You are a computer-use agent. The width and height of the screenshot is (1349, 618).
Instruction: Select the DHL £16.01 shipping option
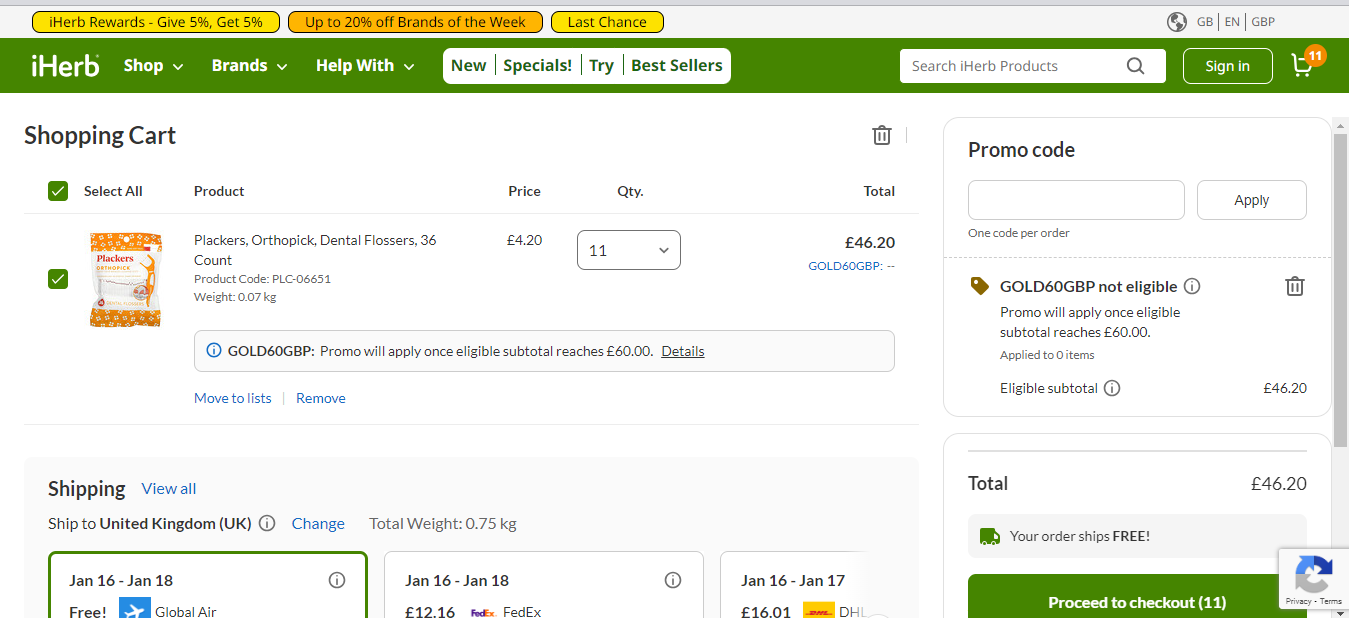tap(792, 586)
